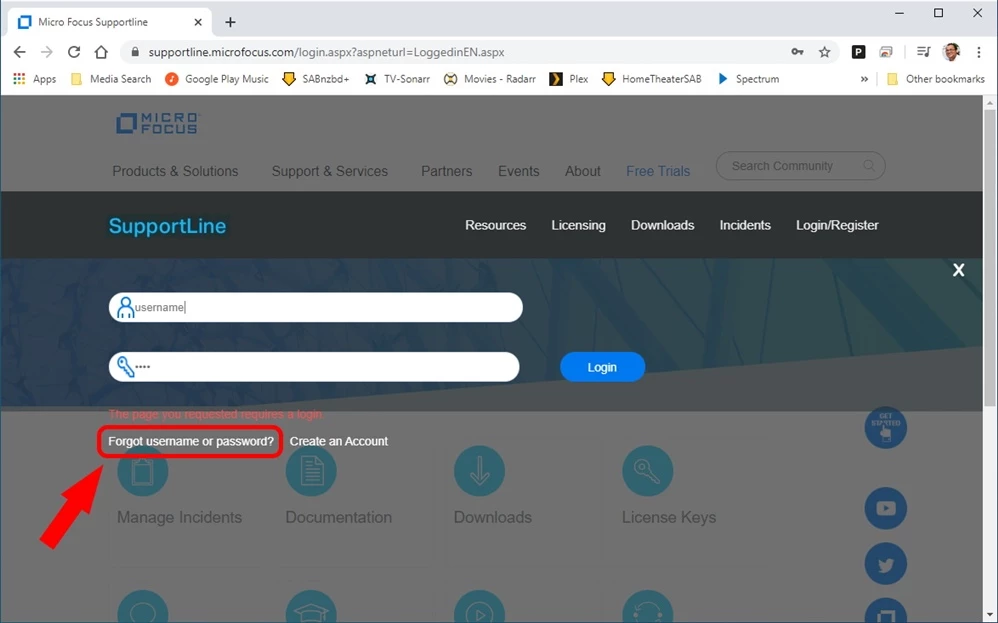This screenshot has height=623, width=998.
Task: Open the Incidents nav item
Action: [745, 225]
